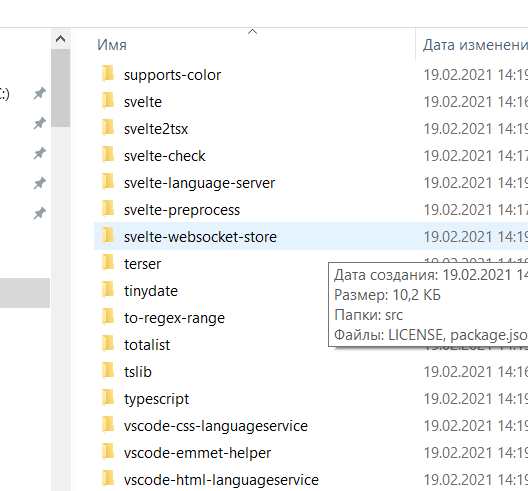Click the svelte-language-server folder icon

coord(108,182)
